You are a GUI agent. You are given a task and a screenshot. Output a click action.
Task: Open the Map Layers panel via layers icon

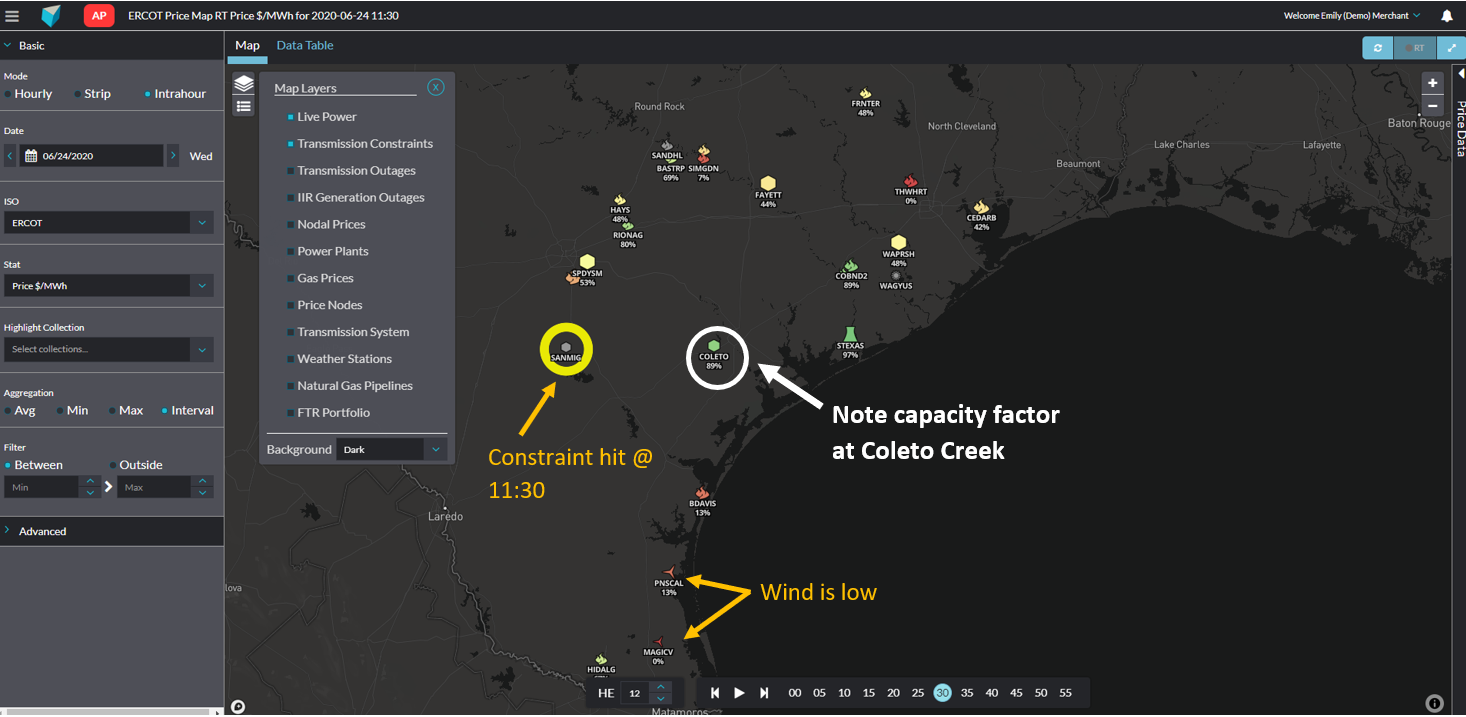point(243,84)
